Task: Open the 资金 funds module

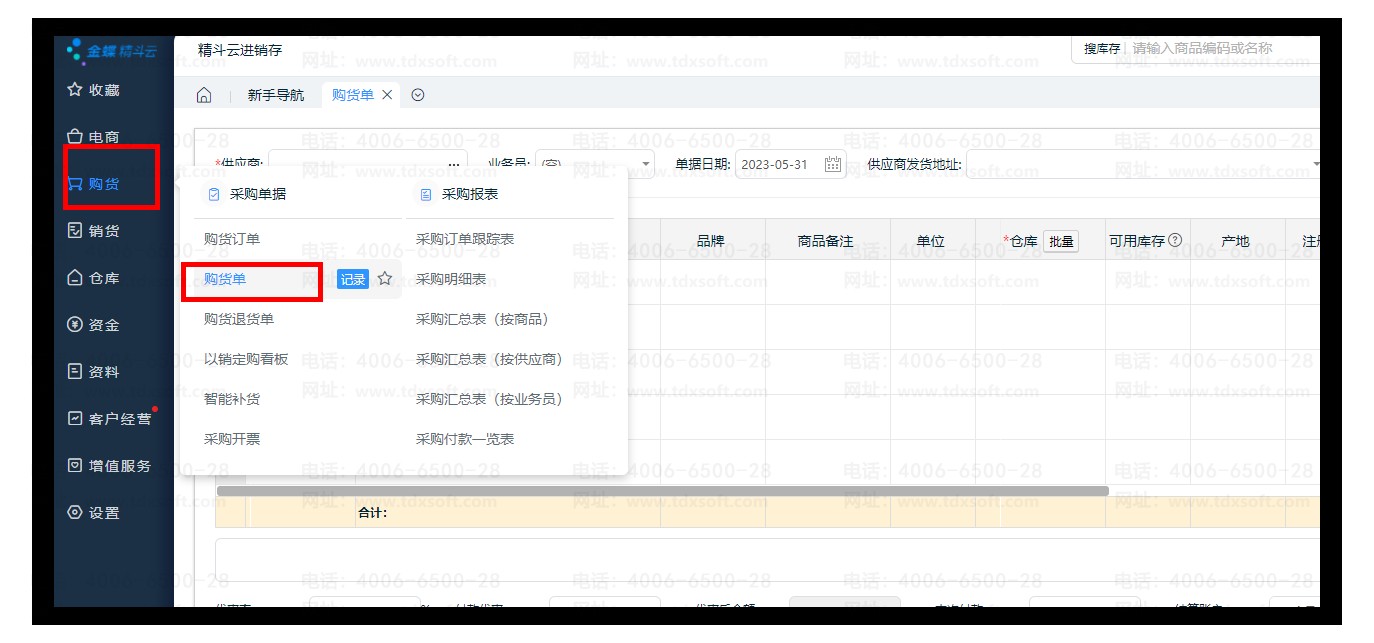Action: click(93, 325)
